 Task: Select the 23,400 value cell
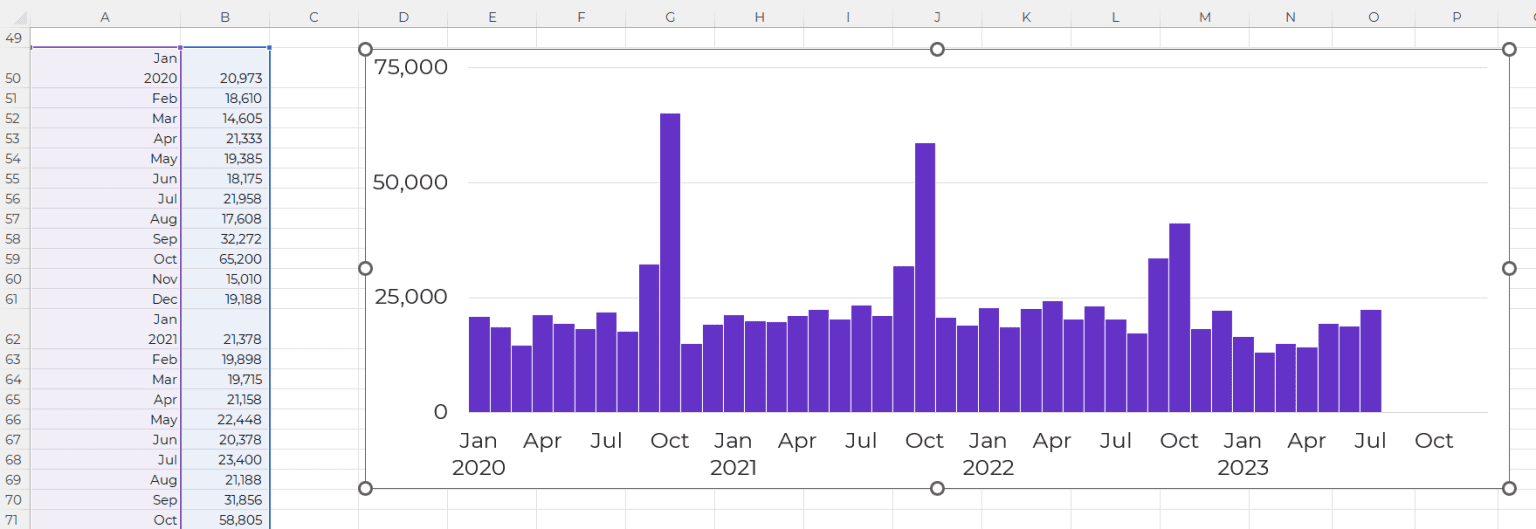[225, 459]
